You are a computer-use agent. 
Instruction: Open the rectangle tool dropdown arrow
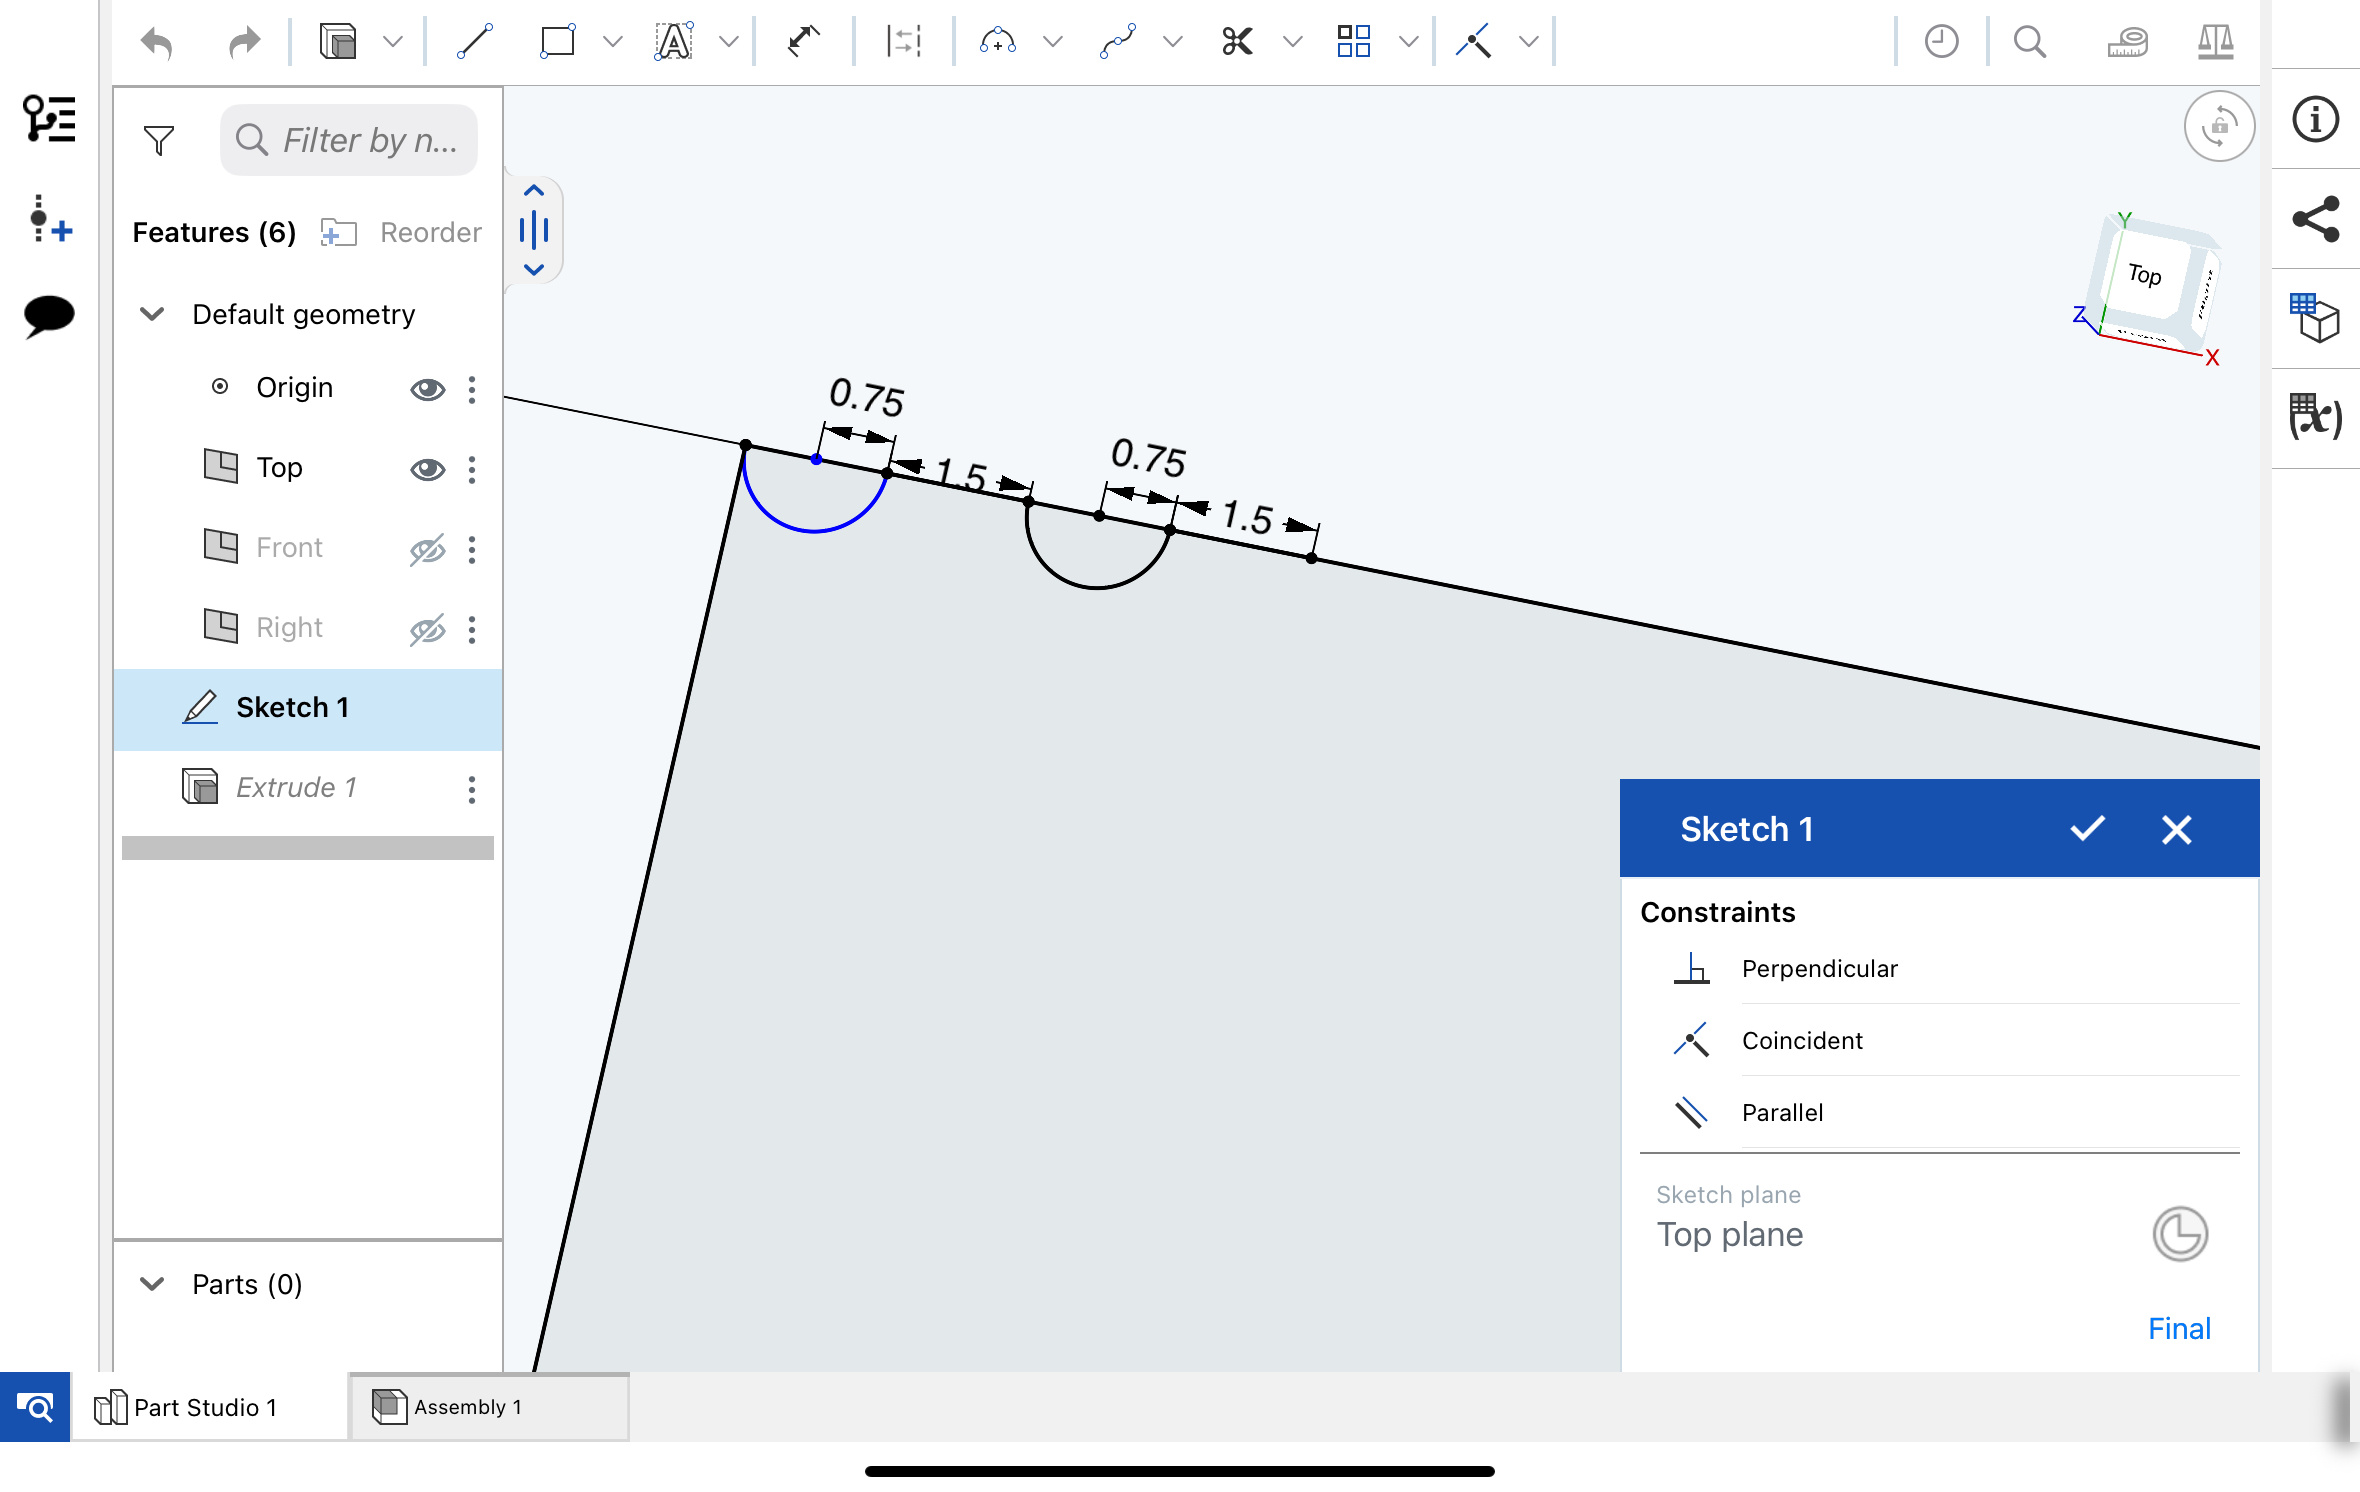[613, 42]
